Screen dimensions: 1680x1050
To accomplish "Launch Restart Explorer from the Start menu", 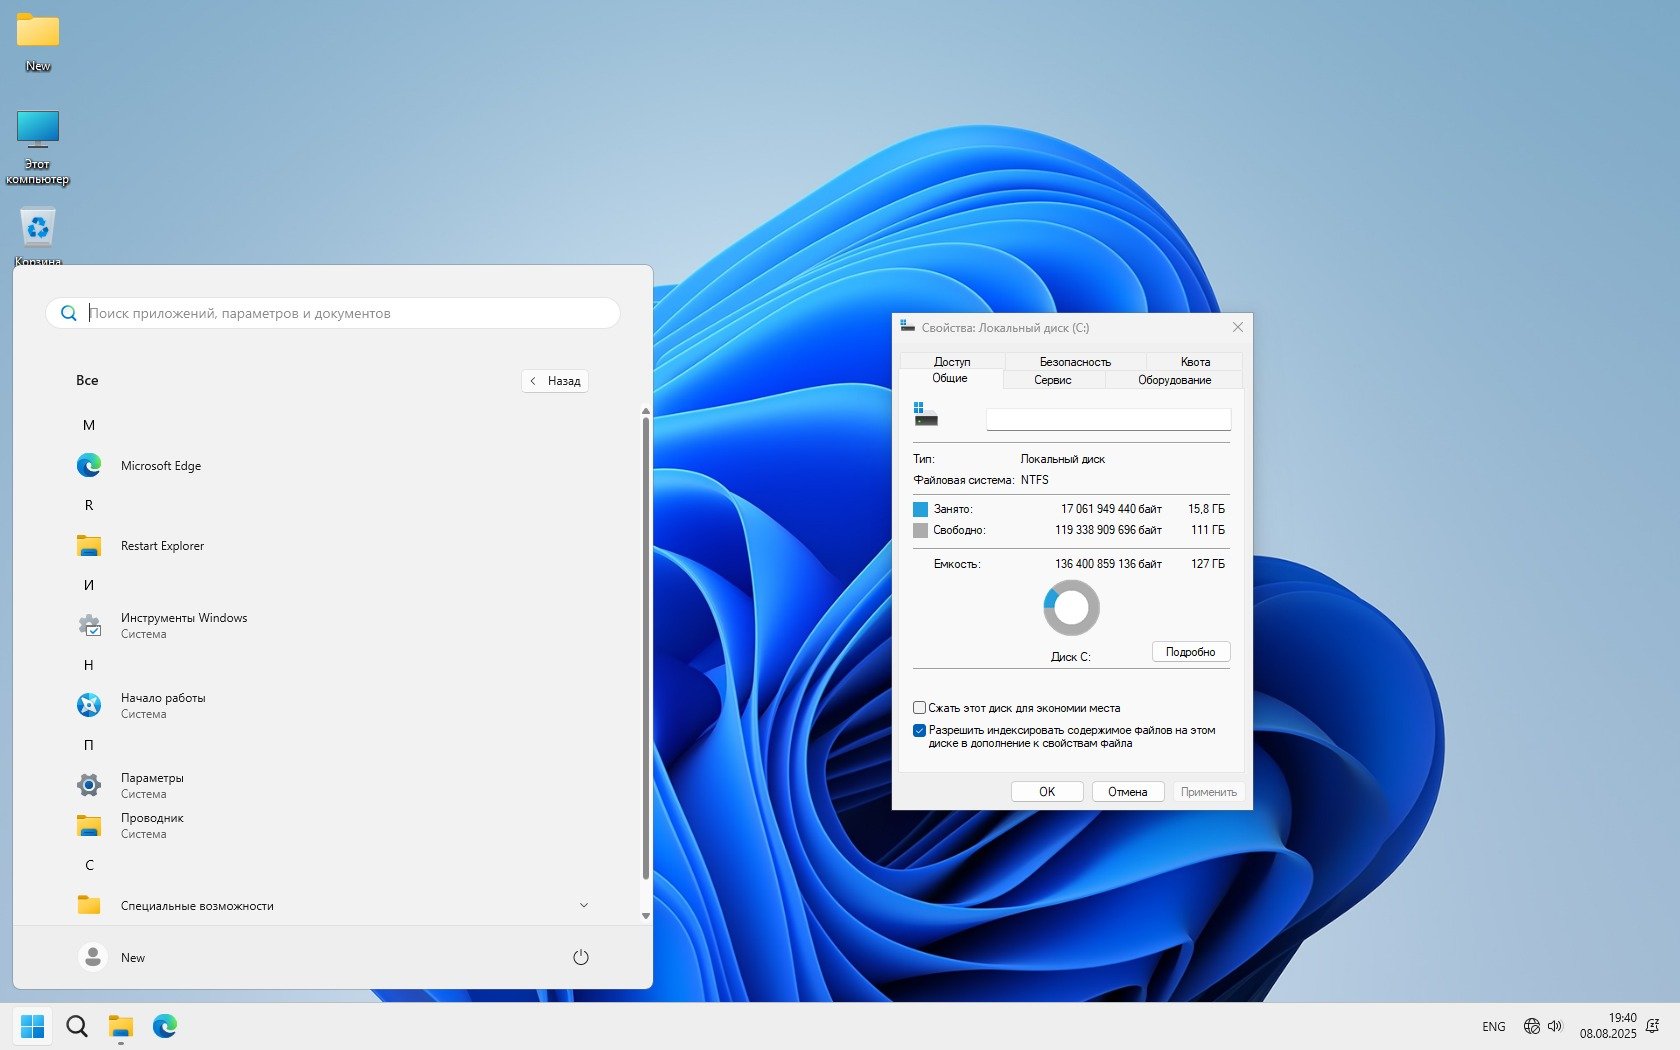I will pyautogui.click(x=161, y=546).
